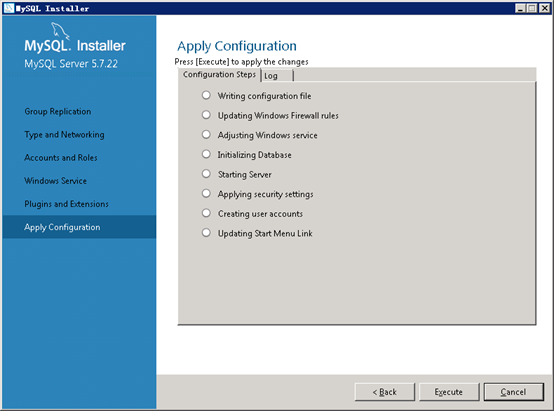The image size is (554, 411).
Task: Select the Applying security settings indicator
Action: 206,193
